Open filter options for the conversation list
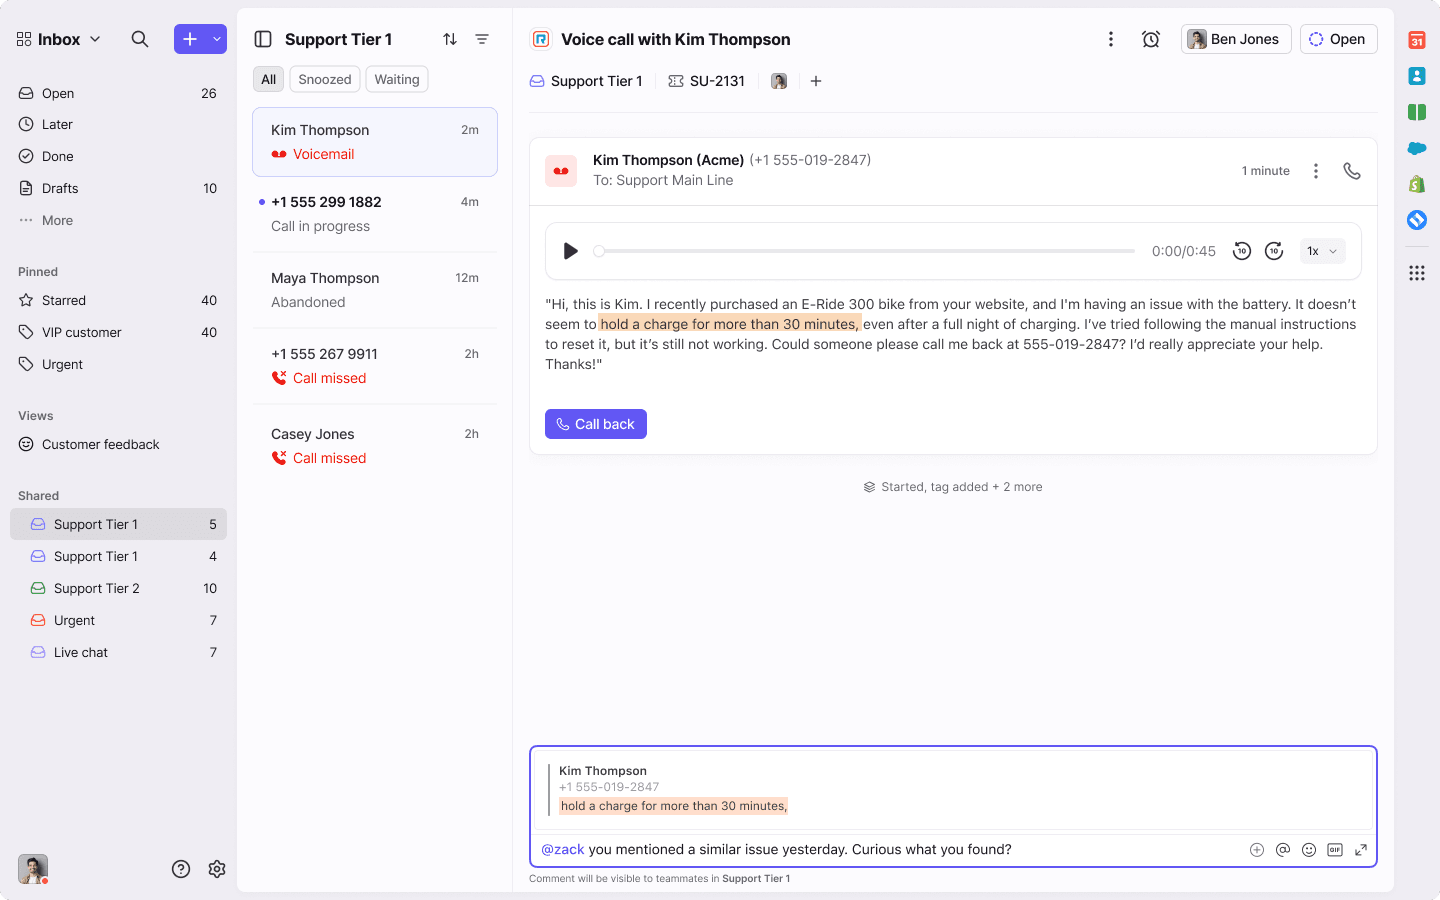 (482, 38)
